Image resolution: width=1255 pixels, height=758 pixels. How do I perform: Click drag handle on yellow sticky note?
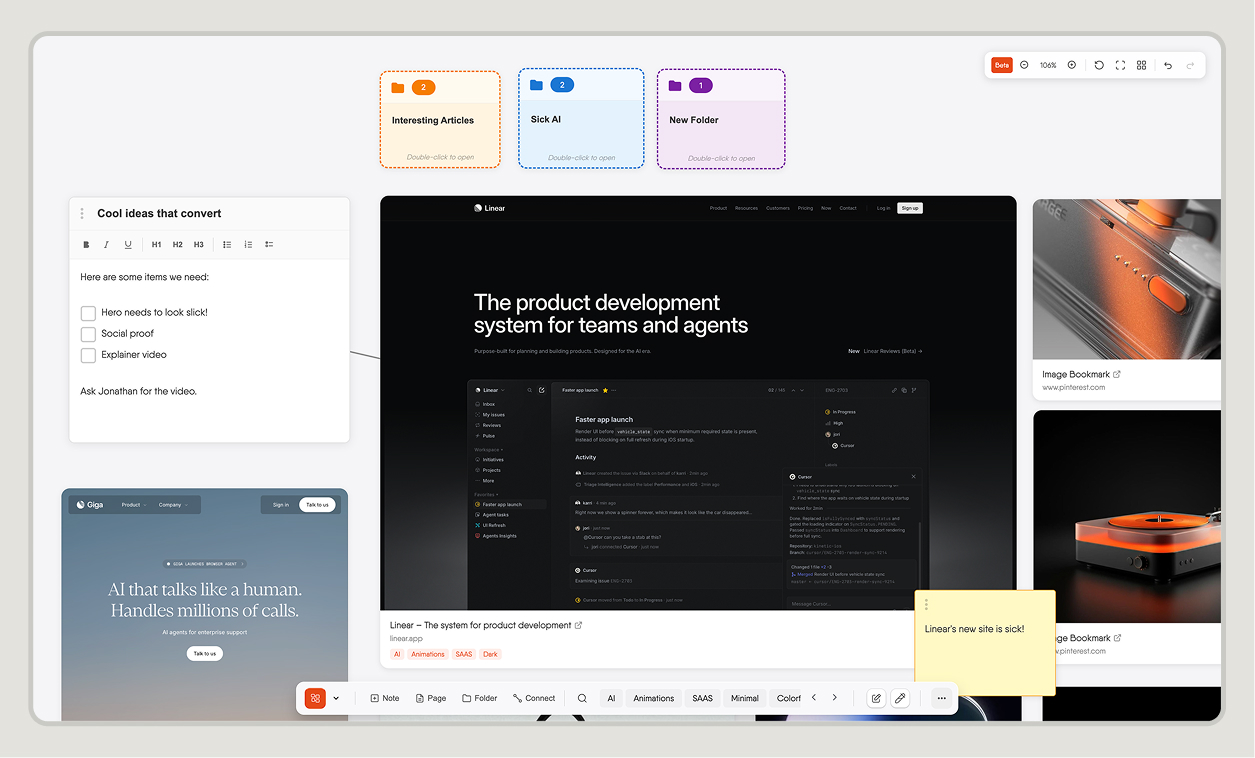click(927, 604)
